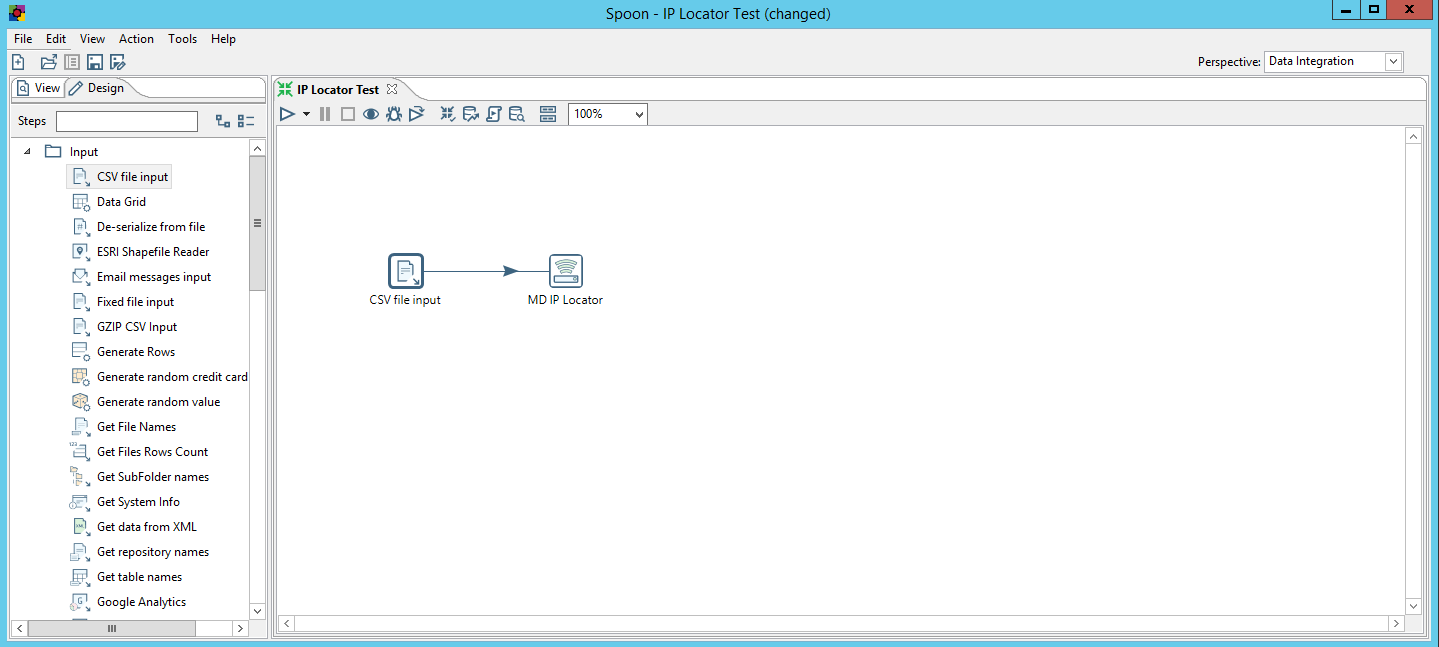Screen dimensions: 1439x647
Task: Open the Perspective Data Integration dropdown
Action: (1393, 62)
